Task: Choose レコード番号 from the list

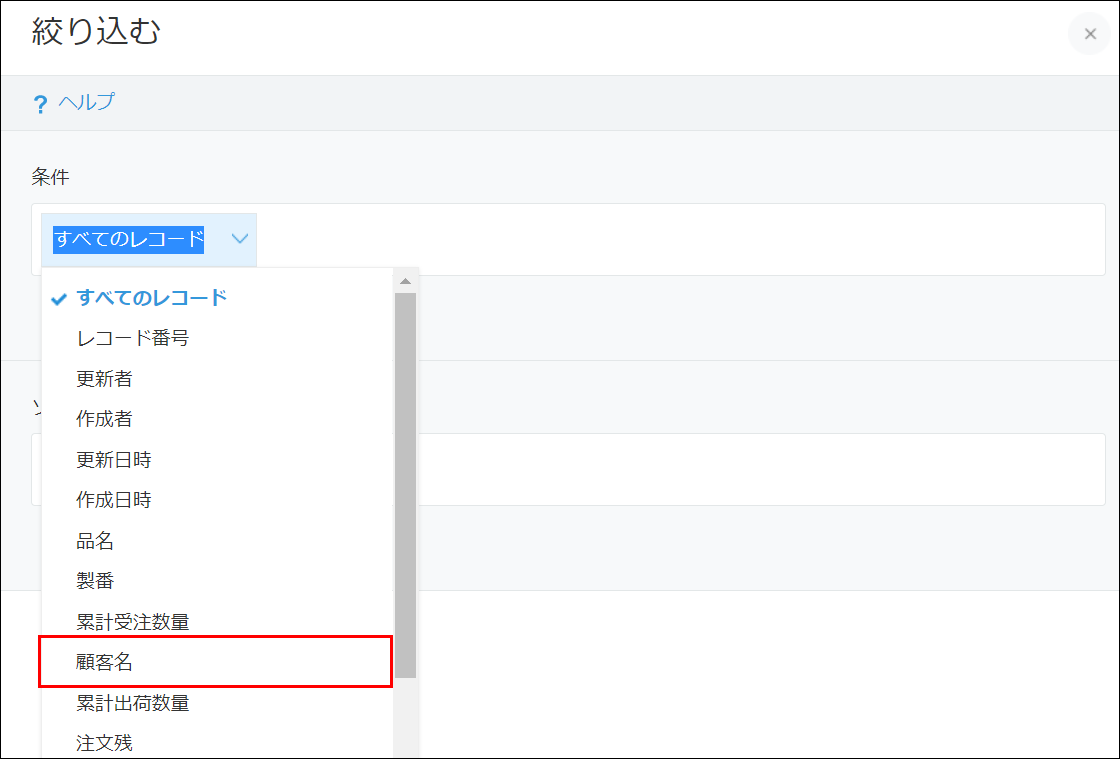Action: tap(132, 338)
